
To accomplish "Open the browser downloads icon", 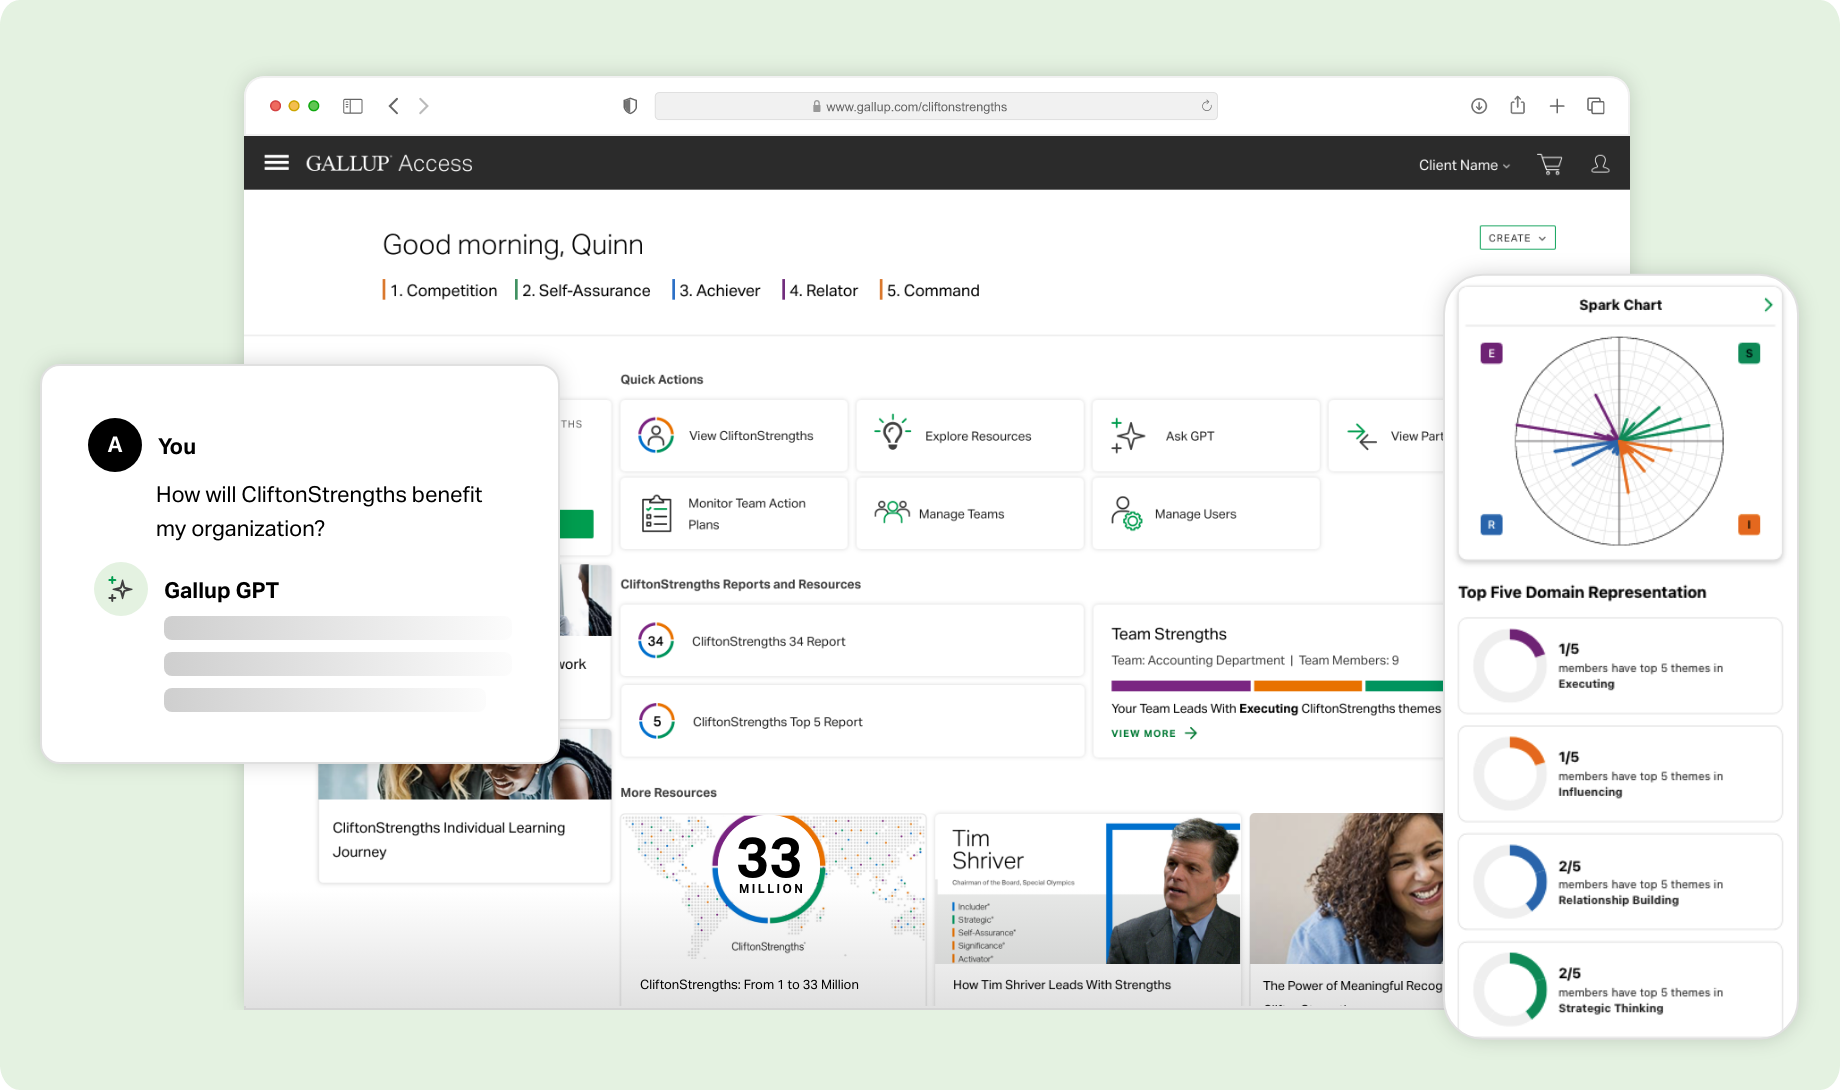I will tap(1479, 106).
